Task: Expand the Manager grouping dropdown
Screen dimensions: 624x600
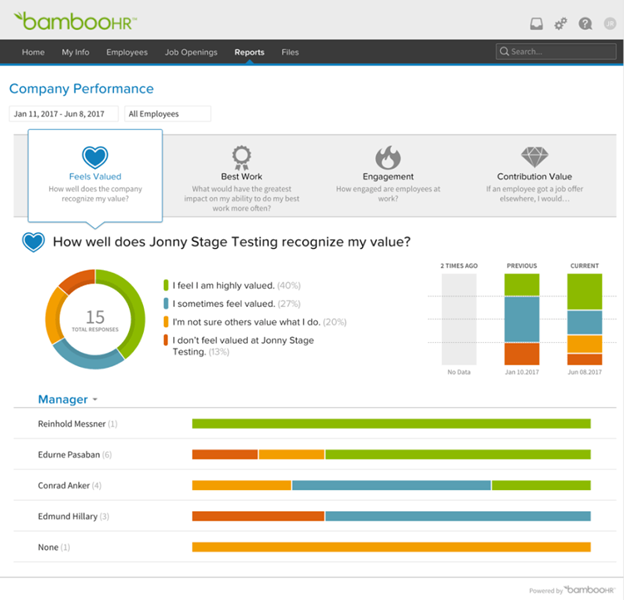Action: click(67, 399)
